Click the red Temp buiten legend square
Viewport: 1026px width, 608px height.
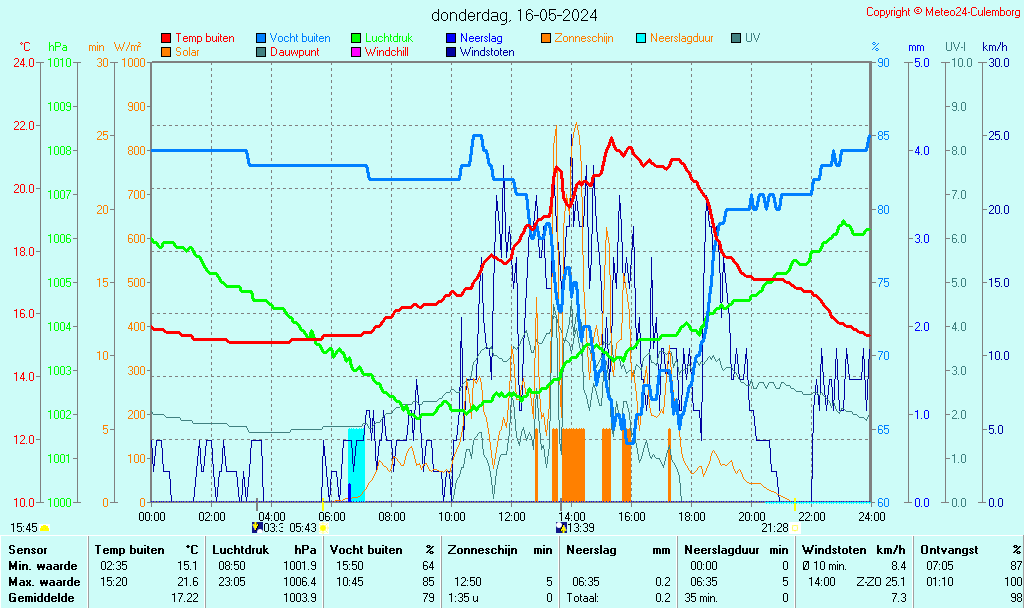pyautogui.click(x=166, y=38)
